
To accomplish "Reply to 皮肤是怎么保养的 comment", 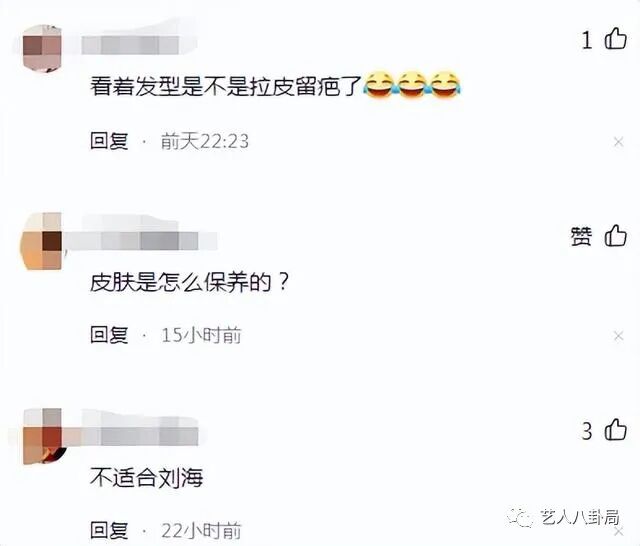I will pyautogui.click(x=109, y=335).
